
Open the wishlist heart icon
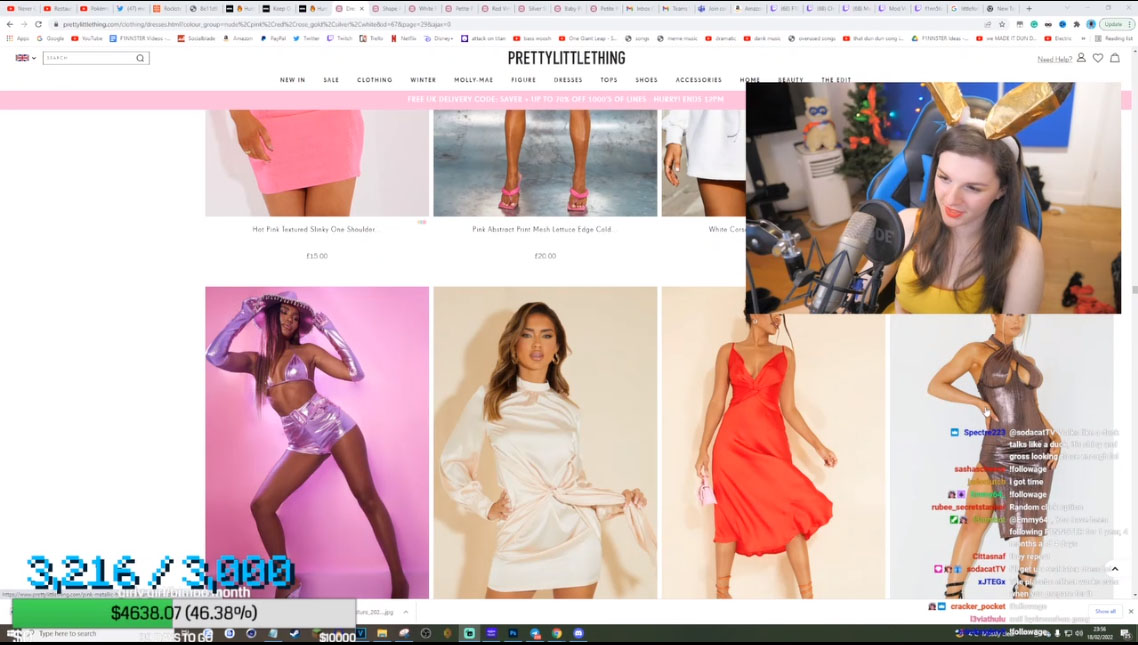(1098, 57)
